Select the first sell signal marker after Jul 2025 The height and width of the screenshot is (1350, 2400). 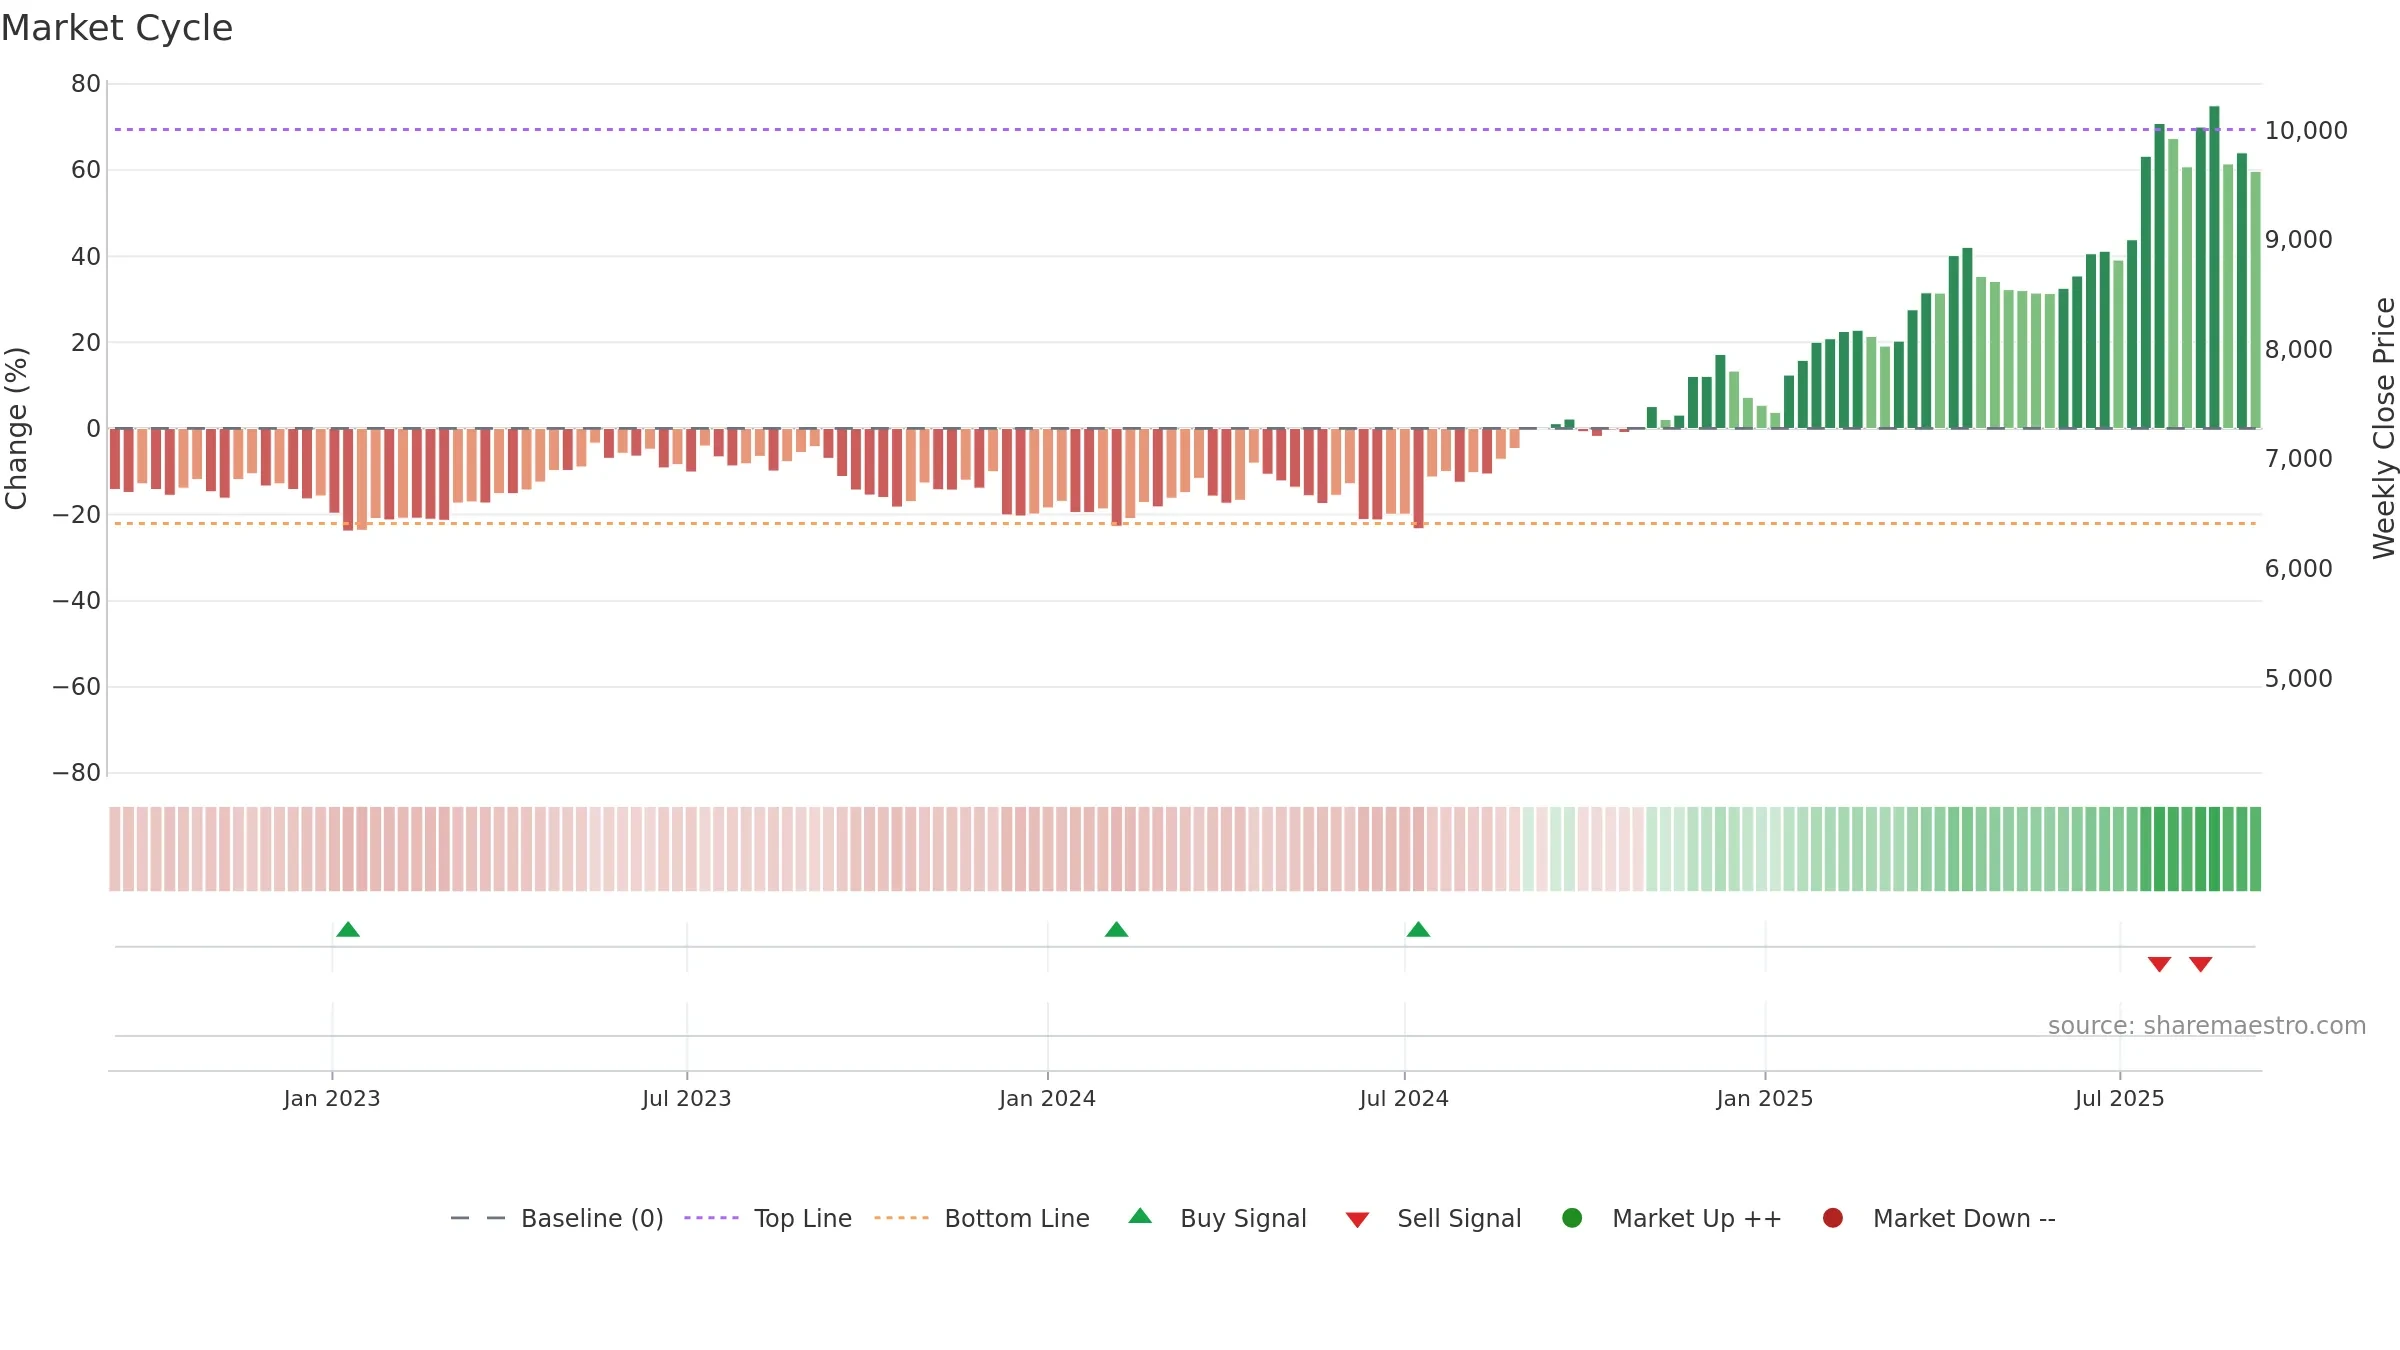point(2159,964)
